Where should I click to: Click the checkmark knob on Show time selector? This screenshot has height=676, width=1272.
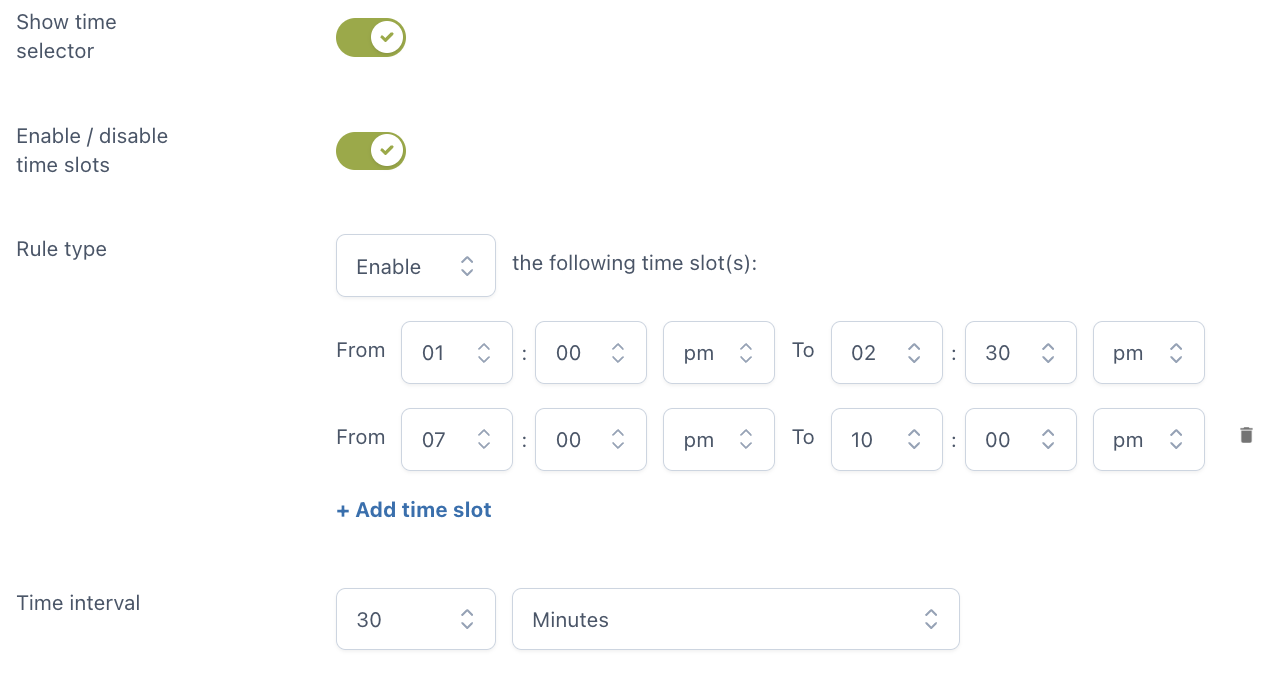click(x=387, y=37)
